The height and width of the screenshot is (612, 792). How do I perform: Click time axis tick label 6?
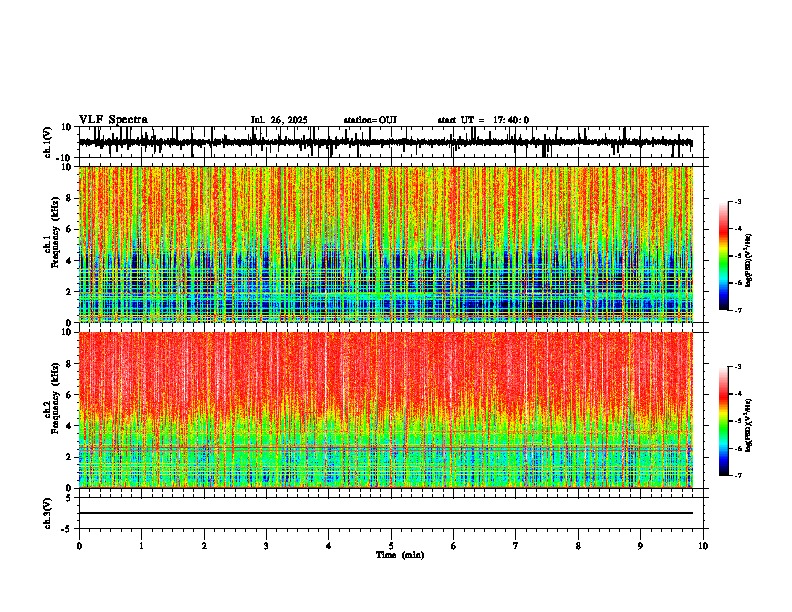click(x=454, y=546)
